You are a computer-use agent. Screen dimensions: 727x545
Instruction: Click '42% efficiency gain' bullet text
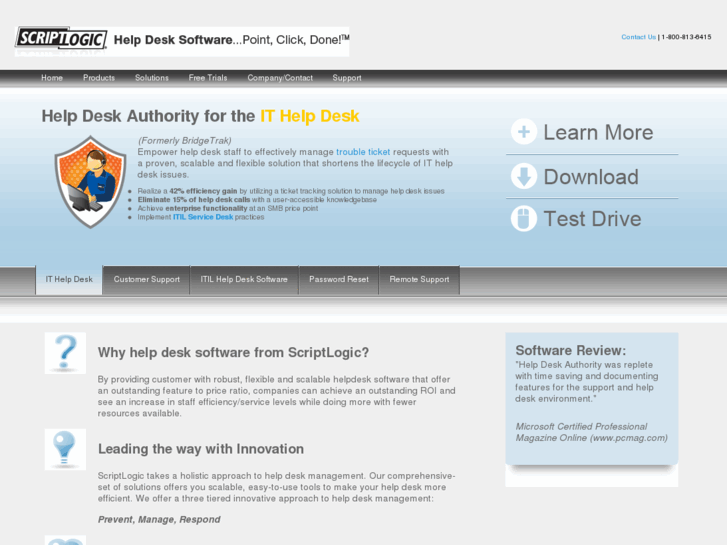pyautogui.click(x=203, y=191)
